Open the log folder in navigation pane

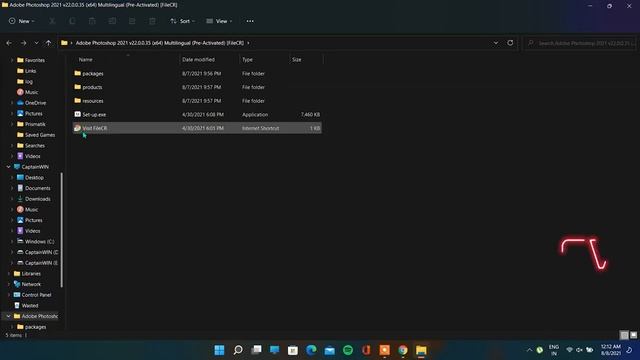click(x=29, y=81)
